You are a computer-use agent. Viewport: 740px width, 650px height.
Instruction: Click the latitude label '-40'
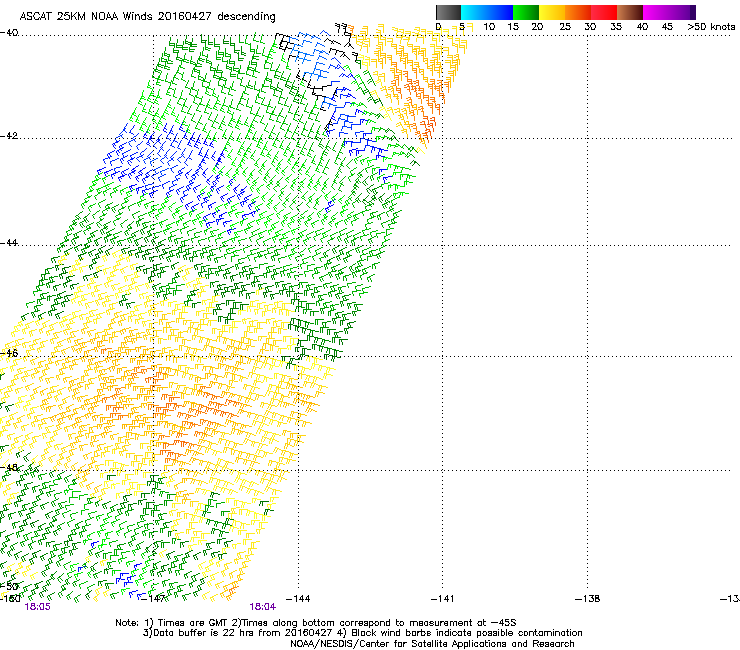coord(9,33)
